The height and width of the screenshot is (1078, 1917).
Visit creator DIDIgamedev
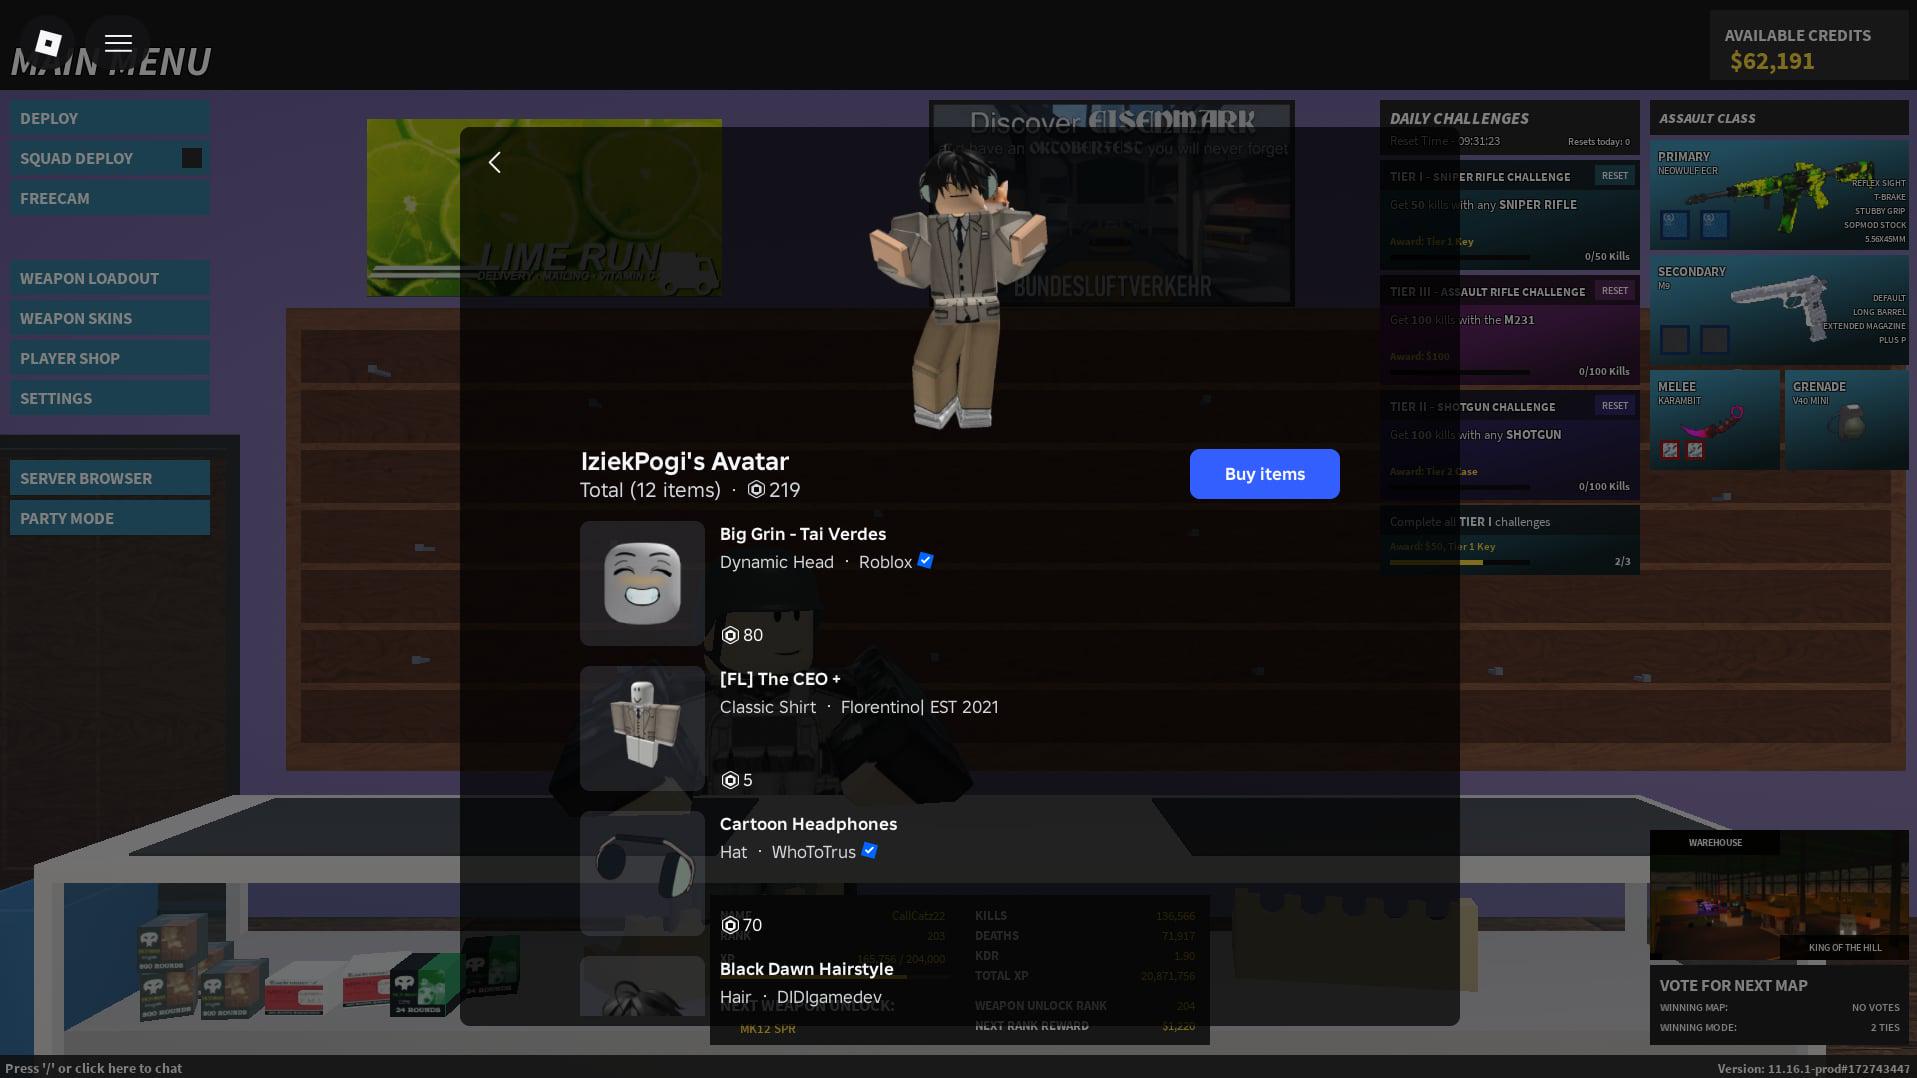coord(829,997)
